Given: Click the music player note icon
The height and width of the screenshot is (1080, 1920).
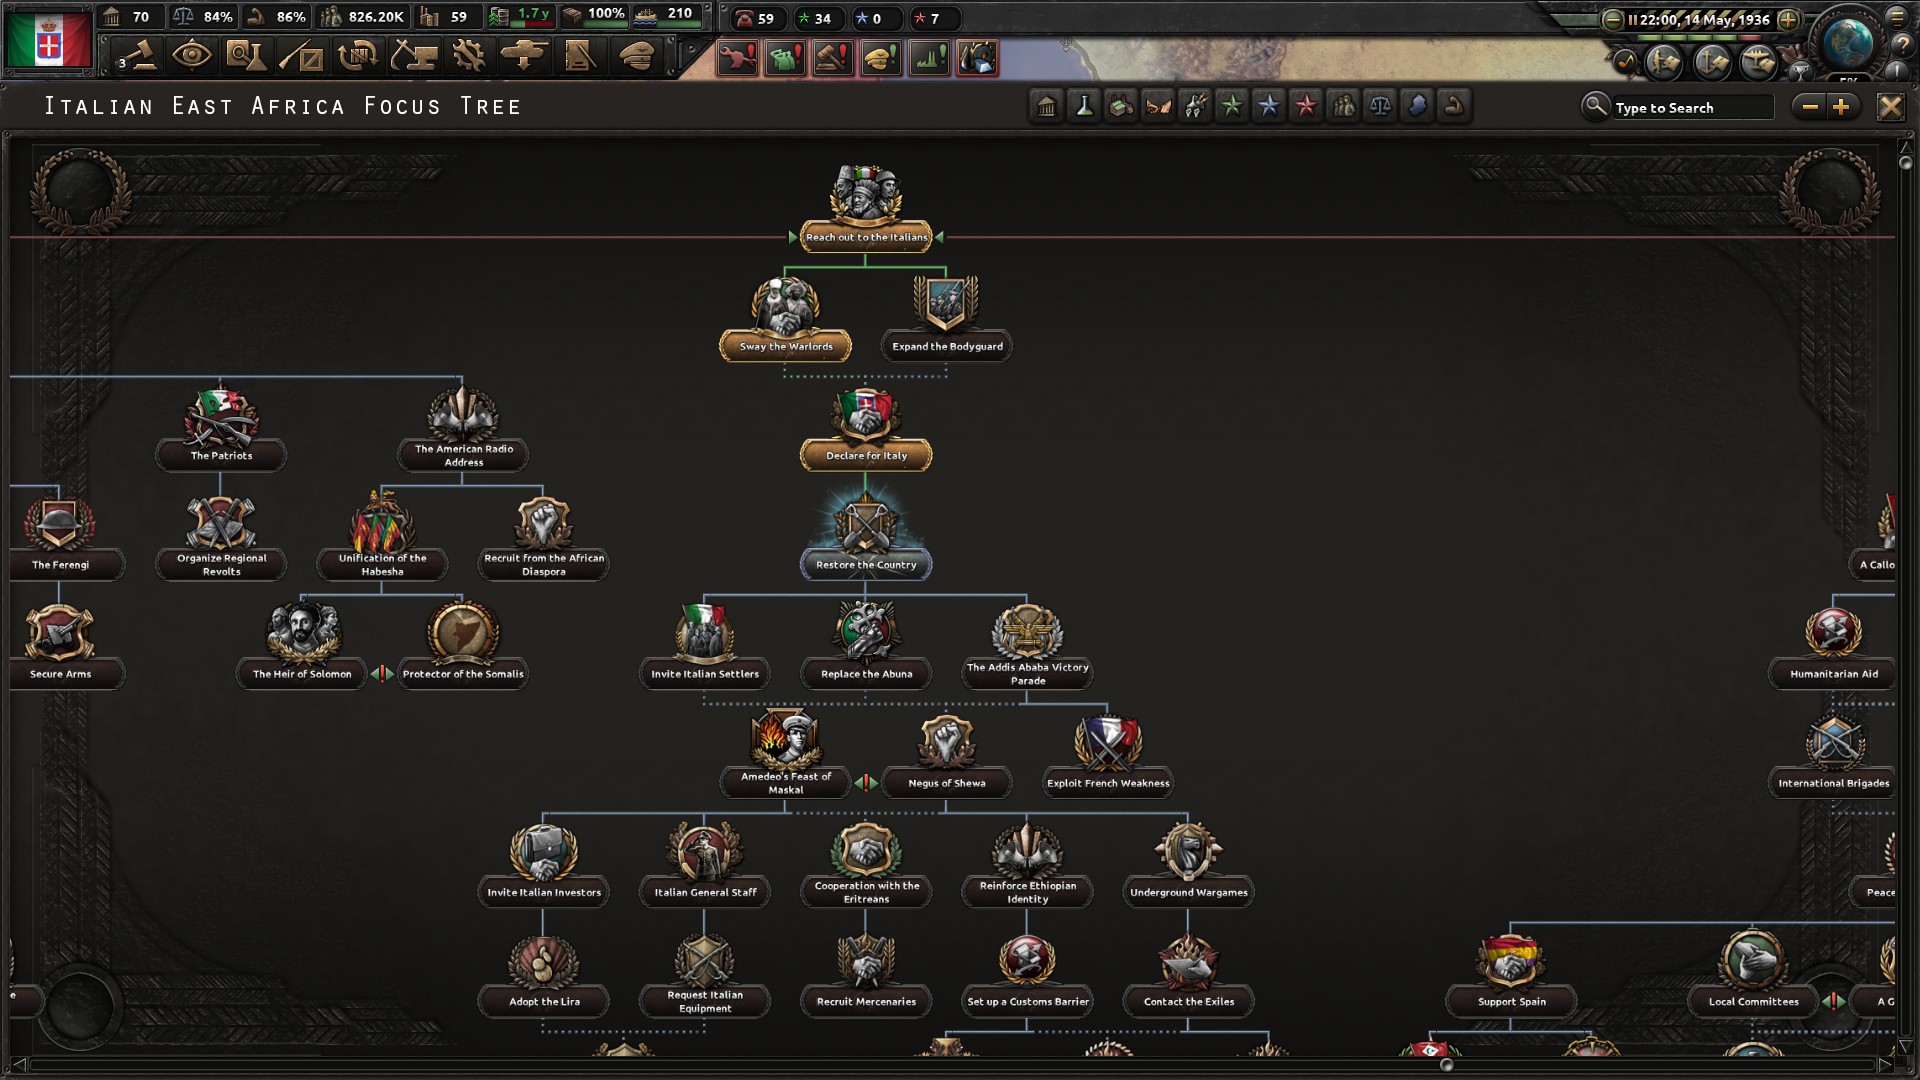Looking at the screenshot, I should coord(1625,63).
